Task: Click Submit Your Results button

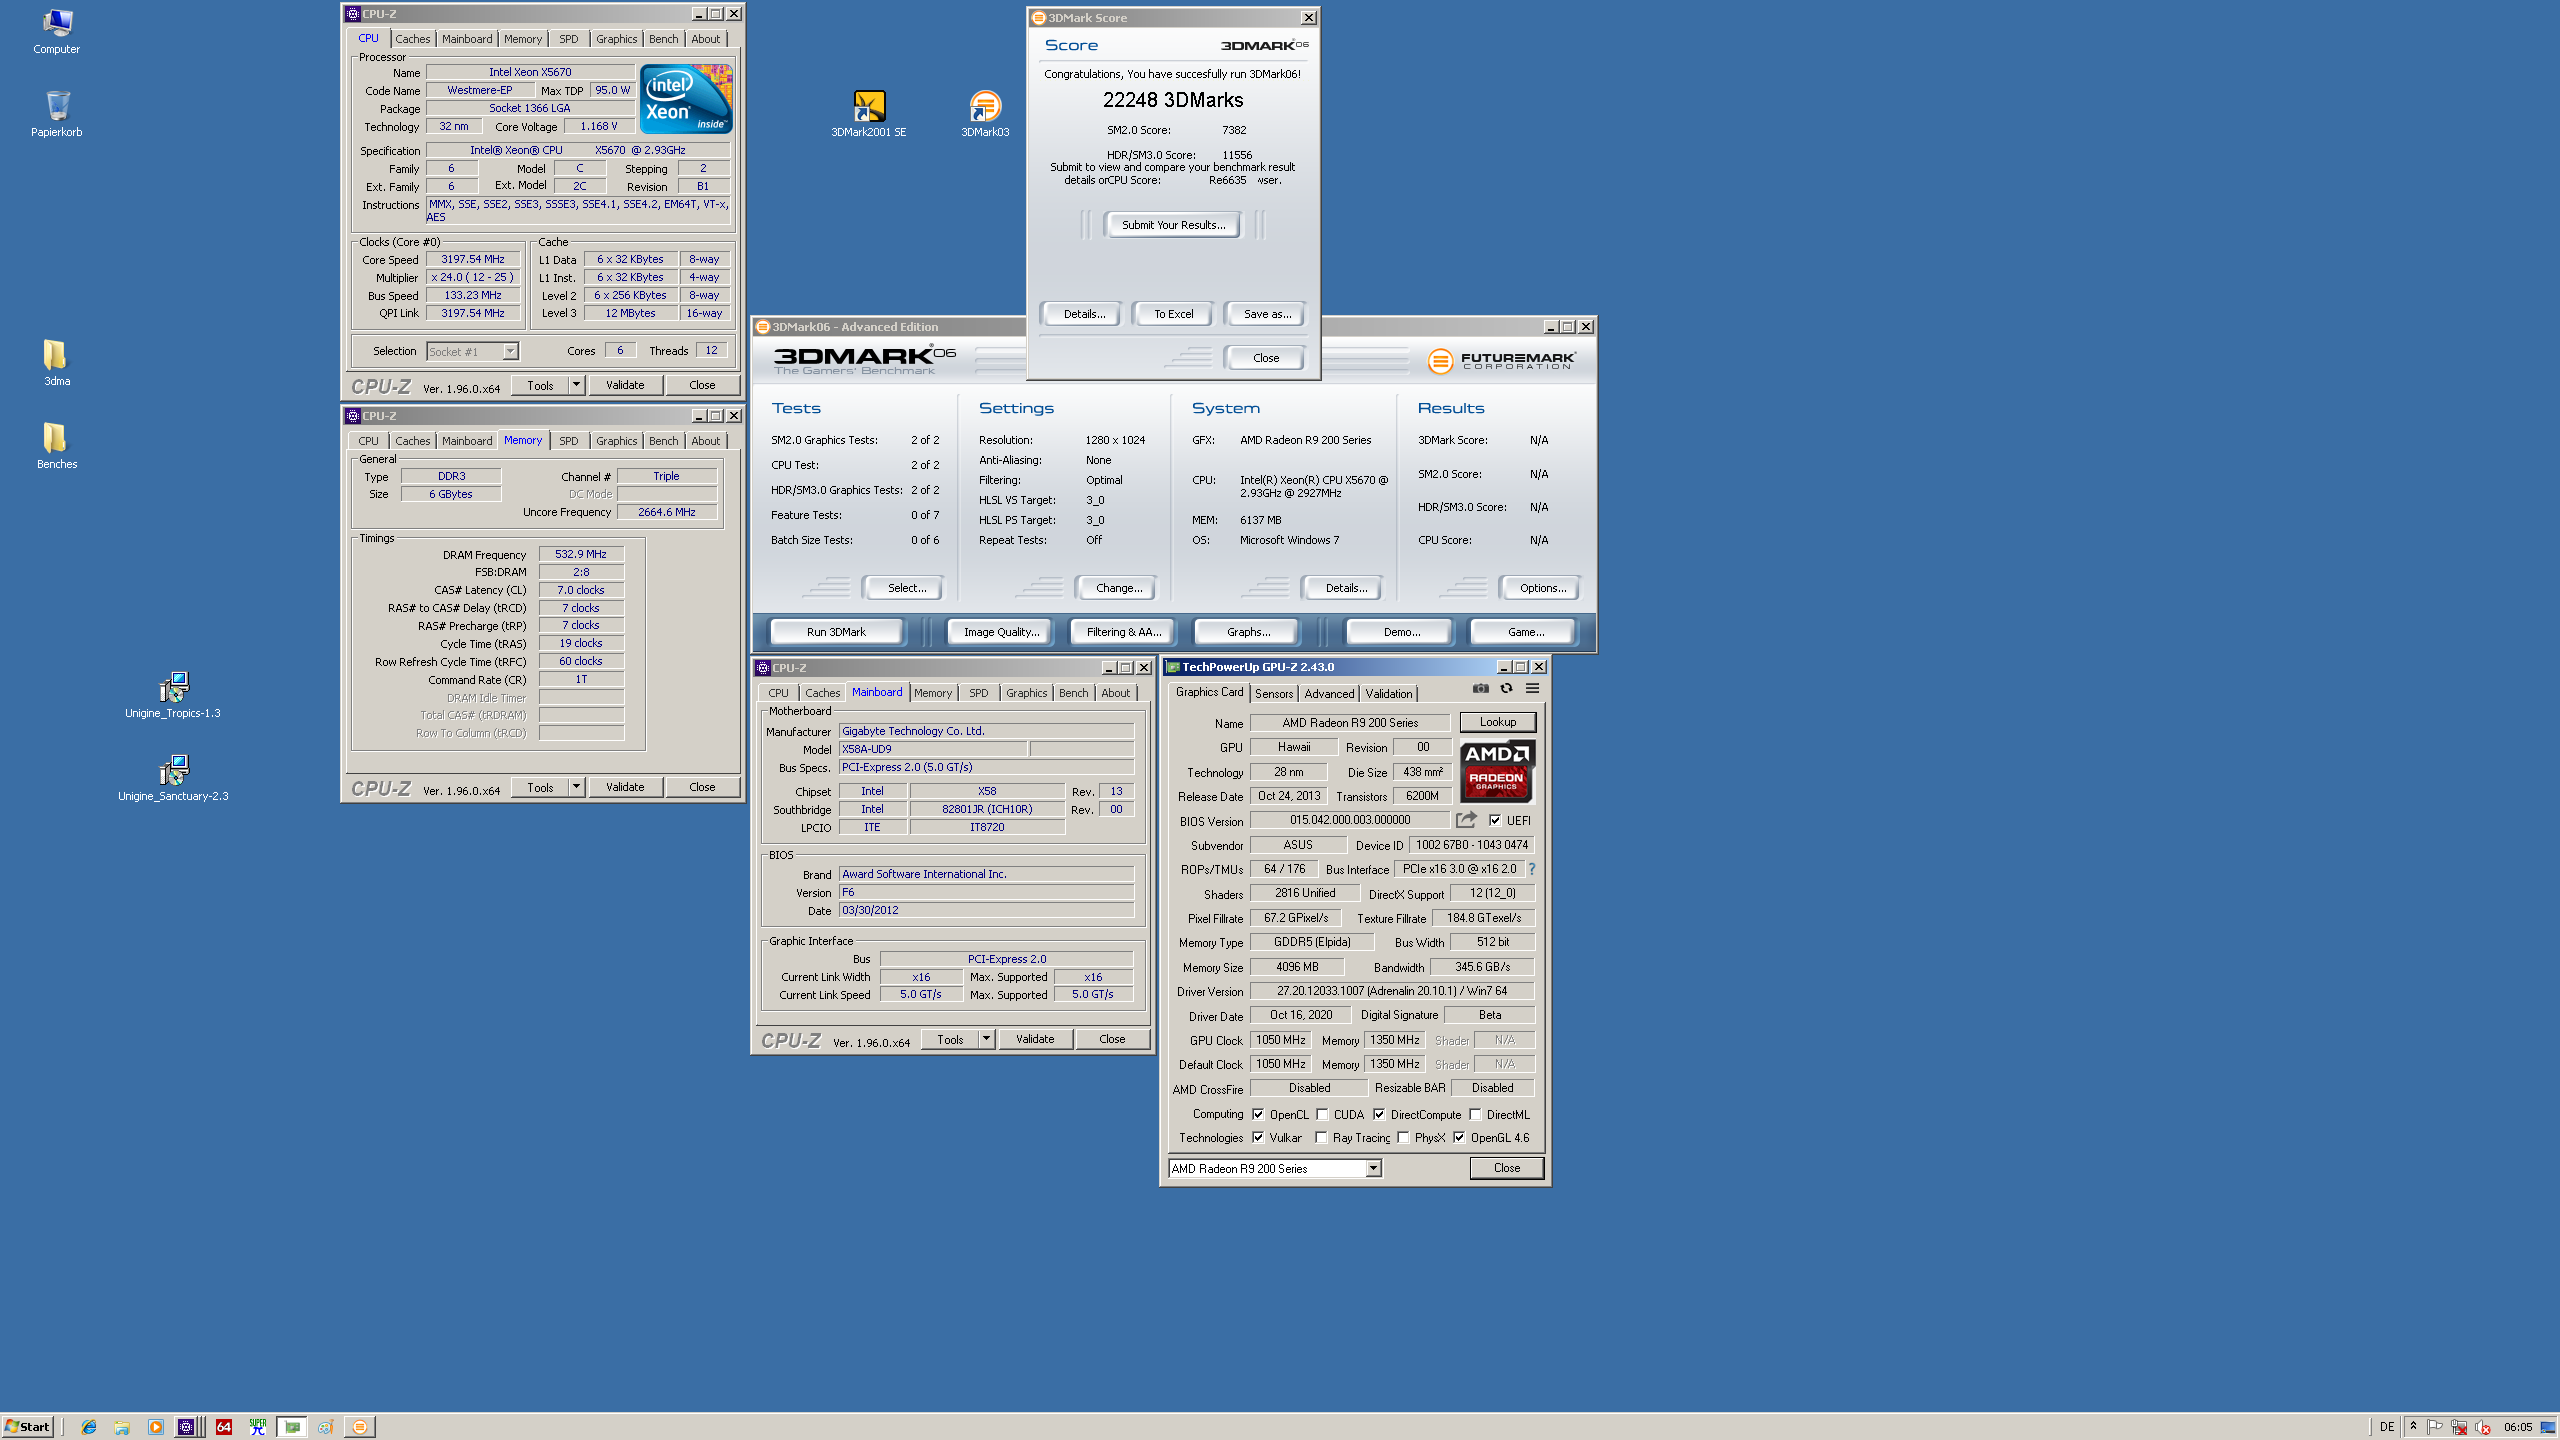Action: [x=1172, y=225]
